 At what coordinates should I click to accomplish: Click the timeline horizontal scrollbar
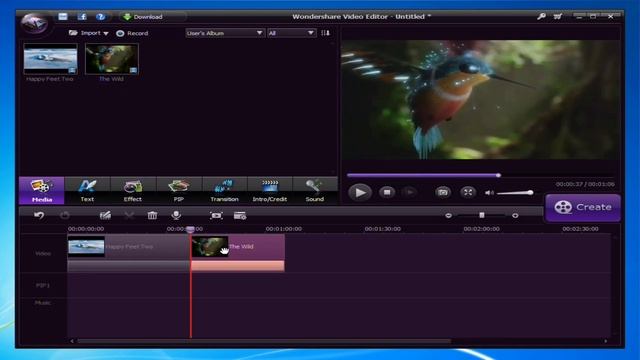(264, 341)
